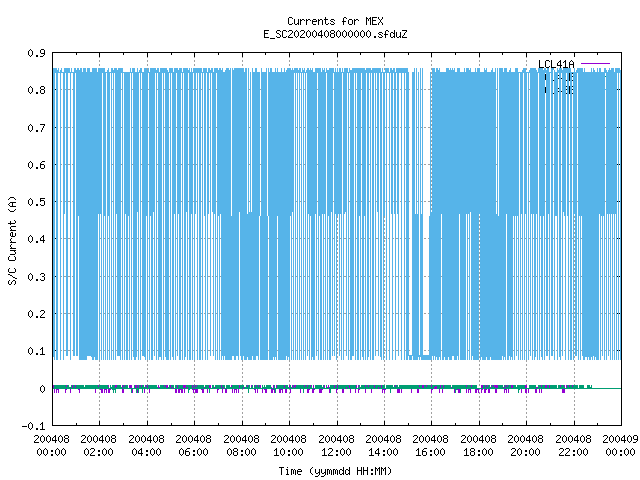Click the y-axis tick value 0.8
The image size is (640, 480).
[36, 90]
